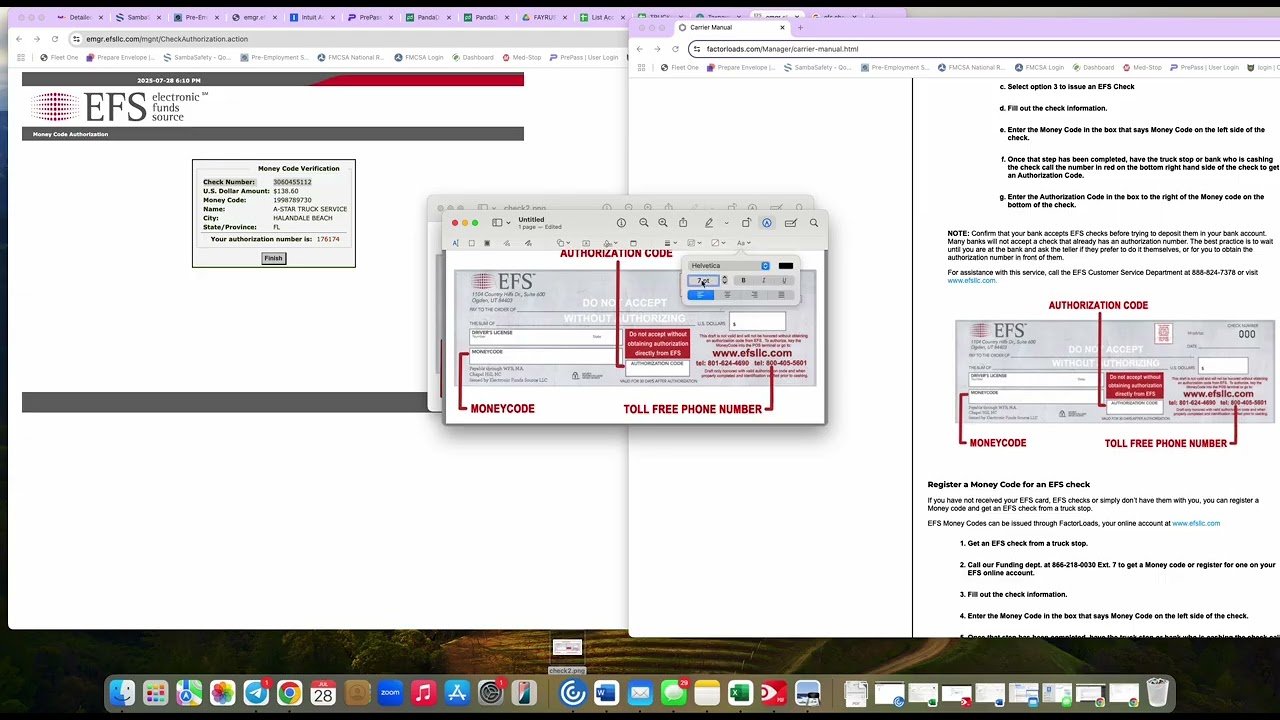Open the form-filling tool in Preview

click(x=790, y=223)
